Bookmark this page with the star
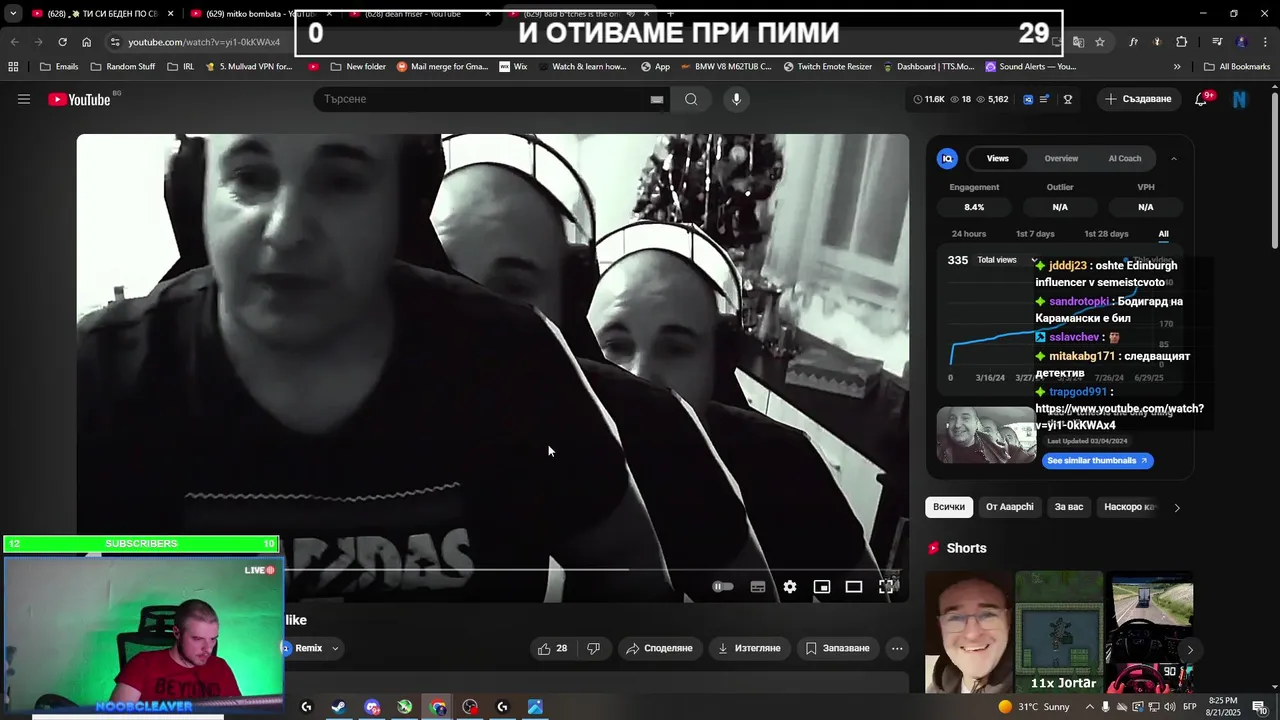Viewport: 1280px width, 720px height. (1100, 42)
